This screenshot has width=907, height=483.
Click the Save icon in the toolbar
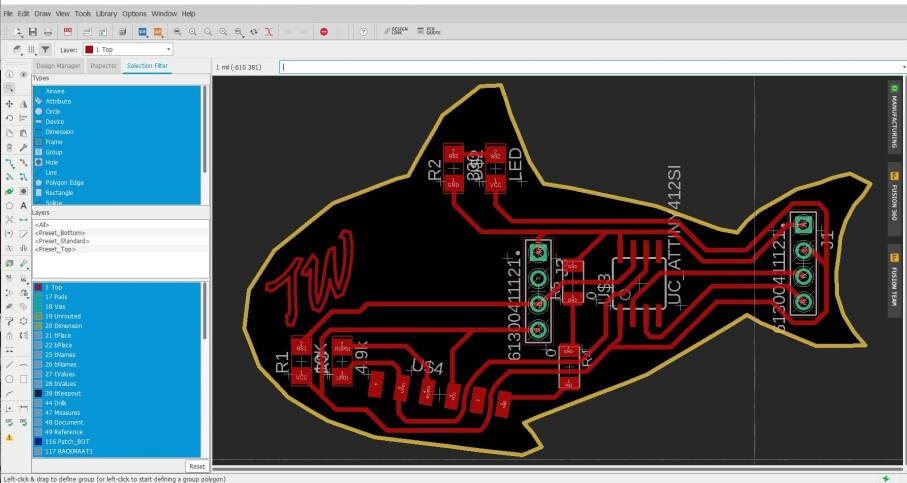tap(33, 32)
